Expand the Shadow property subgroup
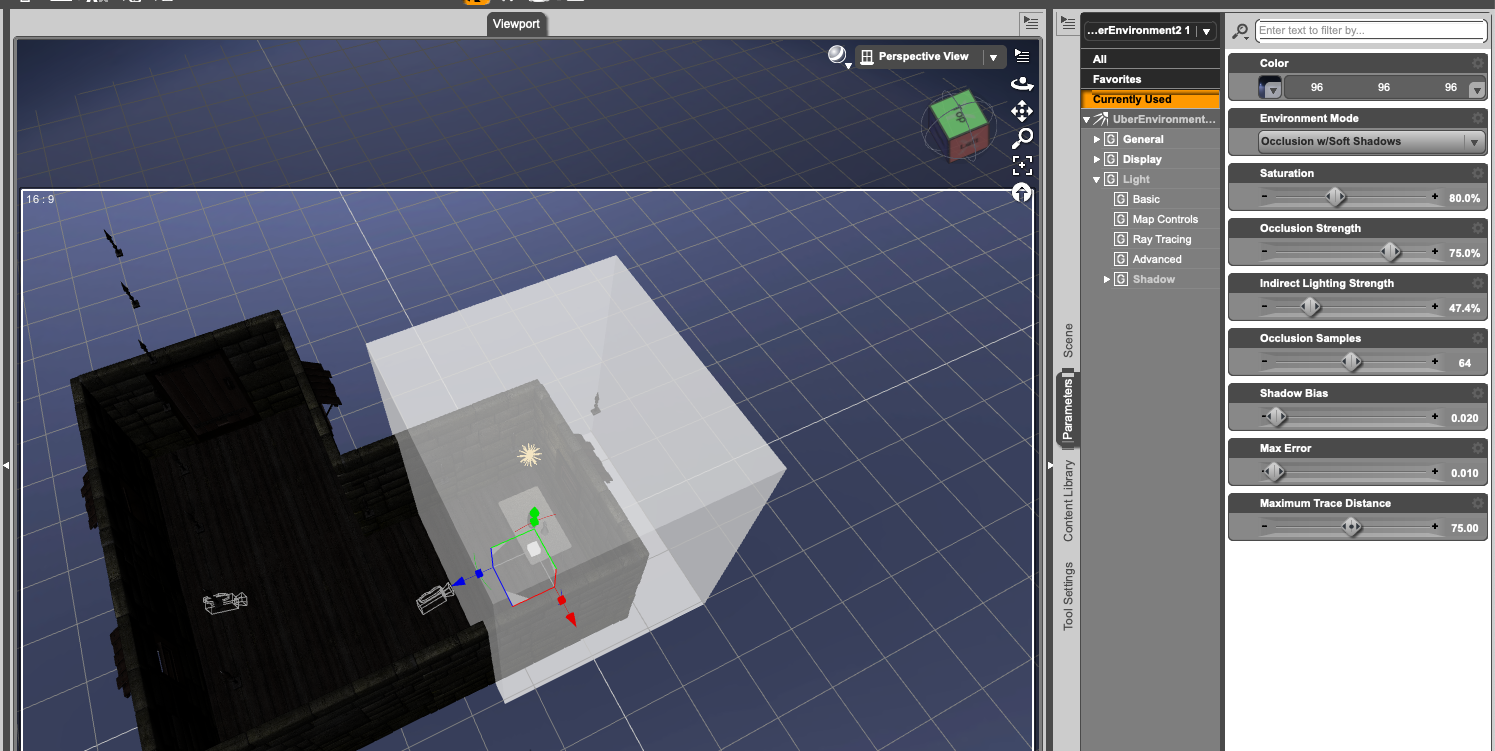 (1107, 280)
